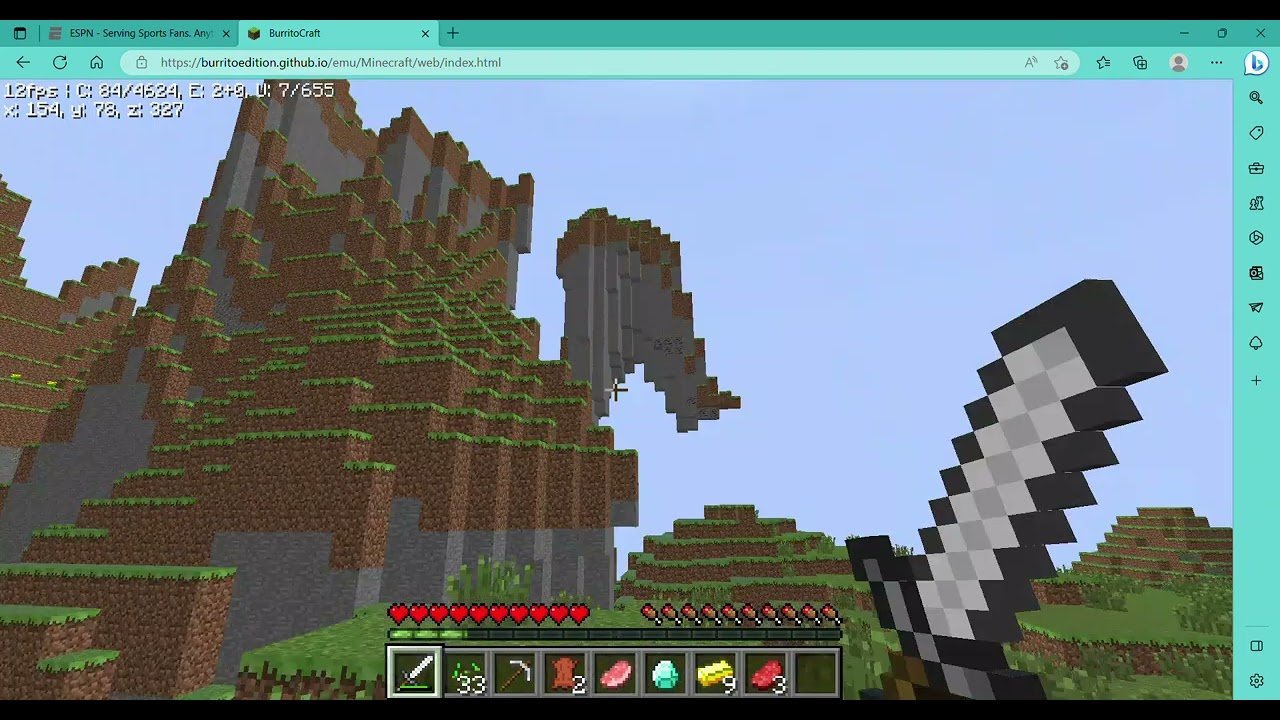Select the gold ingot stack in hotbar

(x=715, y=673)
